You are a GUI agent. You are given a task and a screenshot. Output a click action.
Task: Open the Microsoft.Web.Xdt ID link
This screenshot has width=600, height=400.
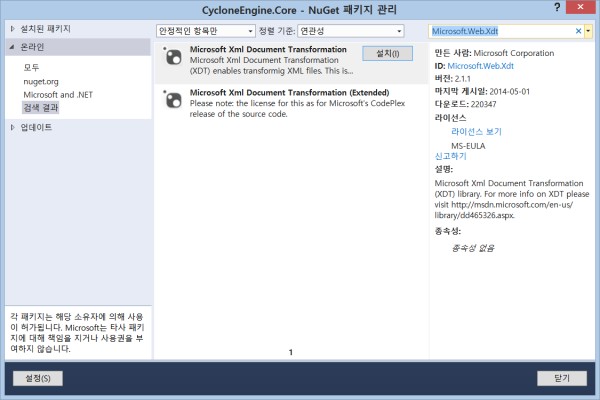tap(480, 66)
